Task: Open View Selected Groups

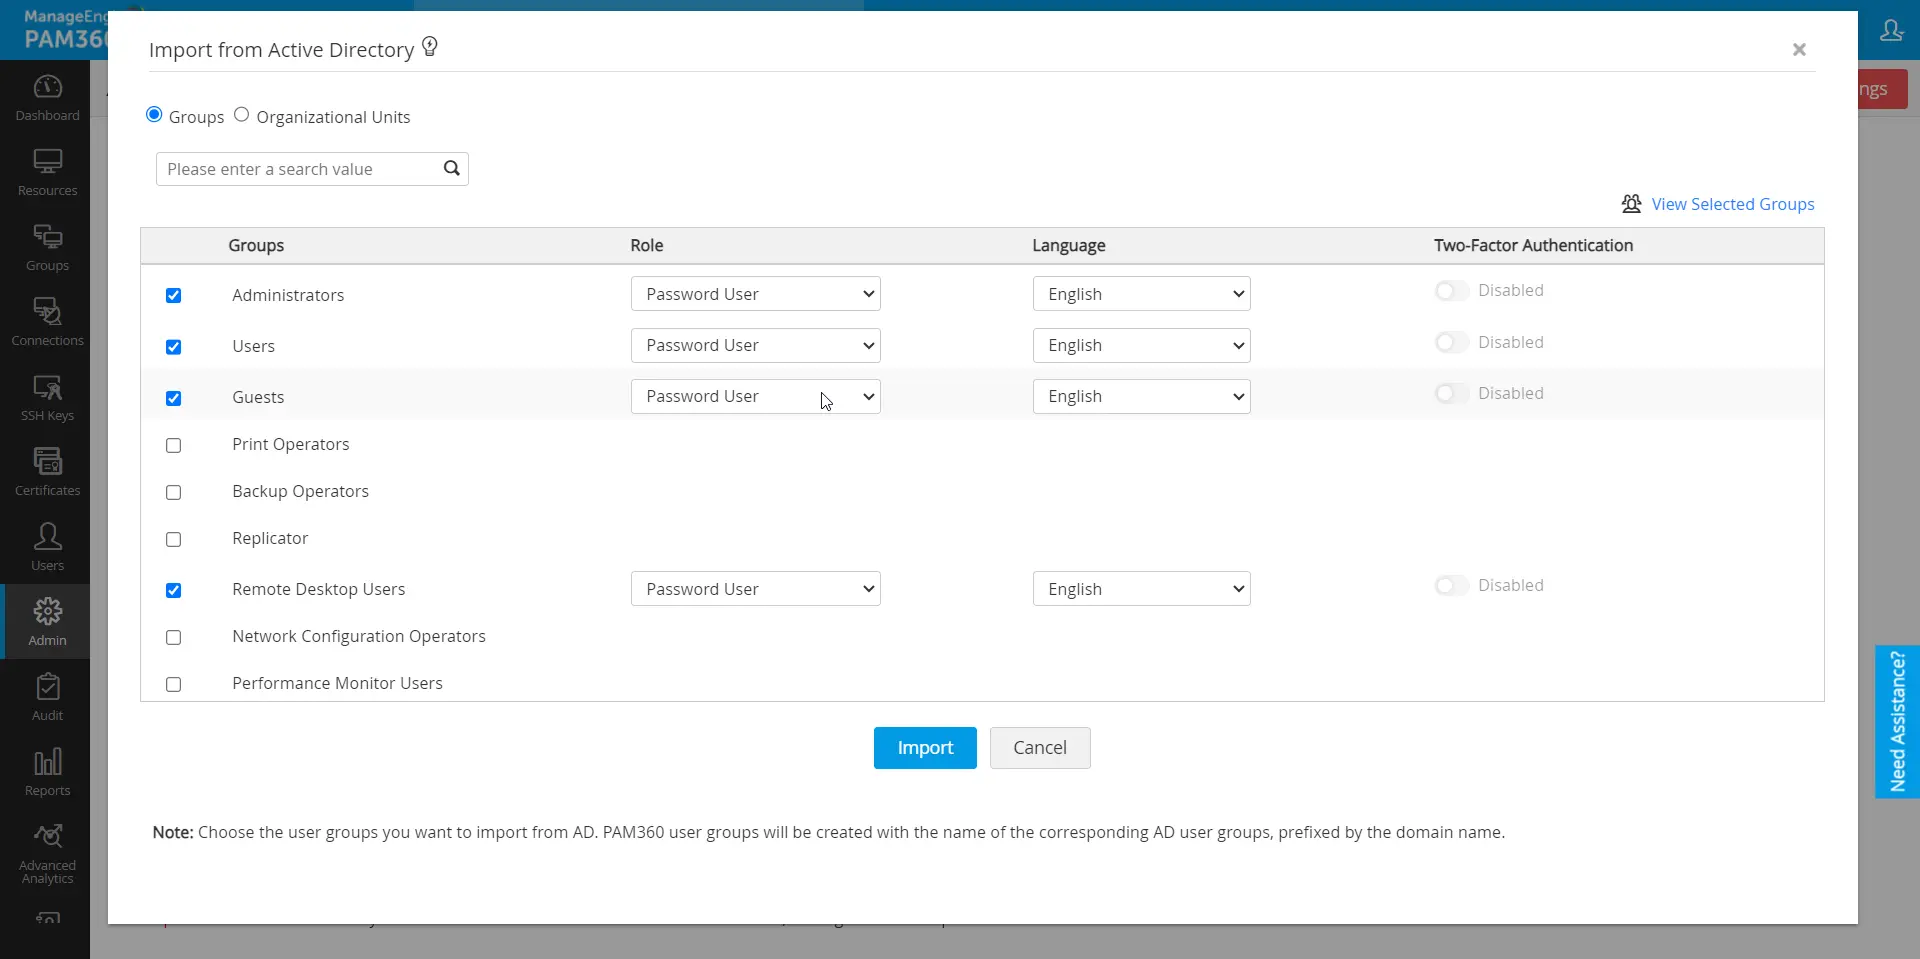Action: tap(1732, 203)
